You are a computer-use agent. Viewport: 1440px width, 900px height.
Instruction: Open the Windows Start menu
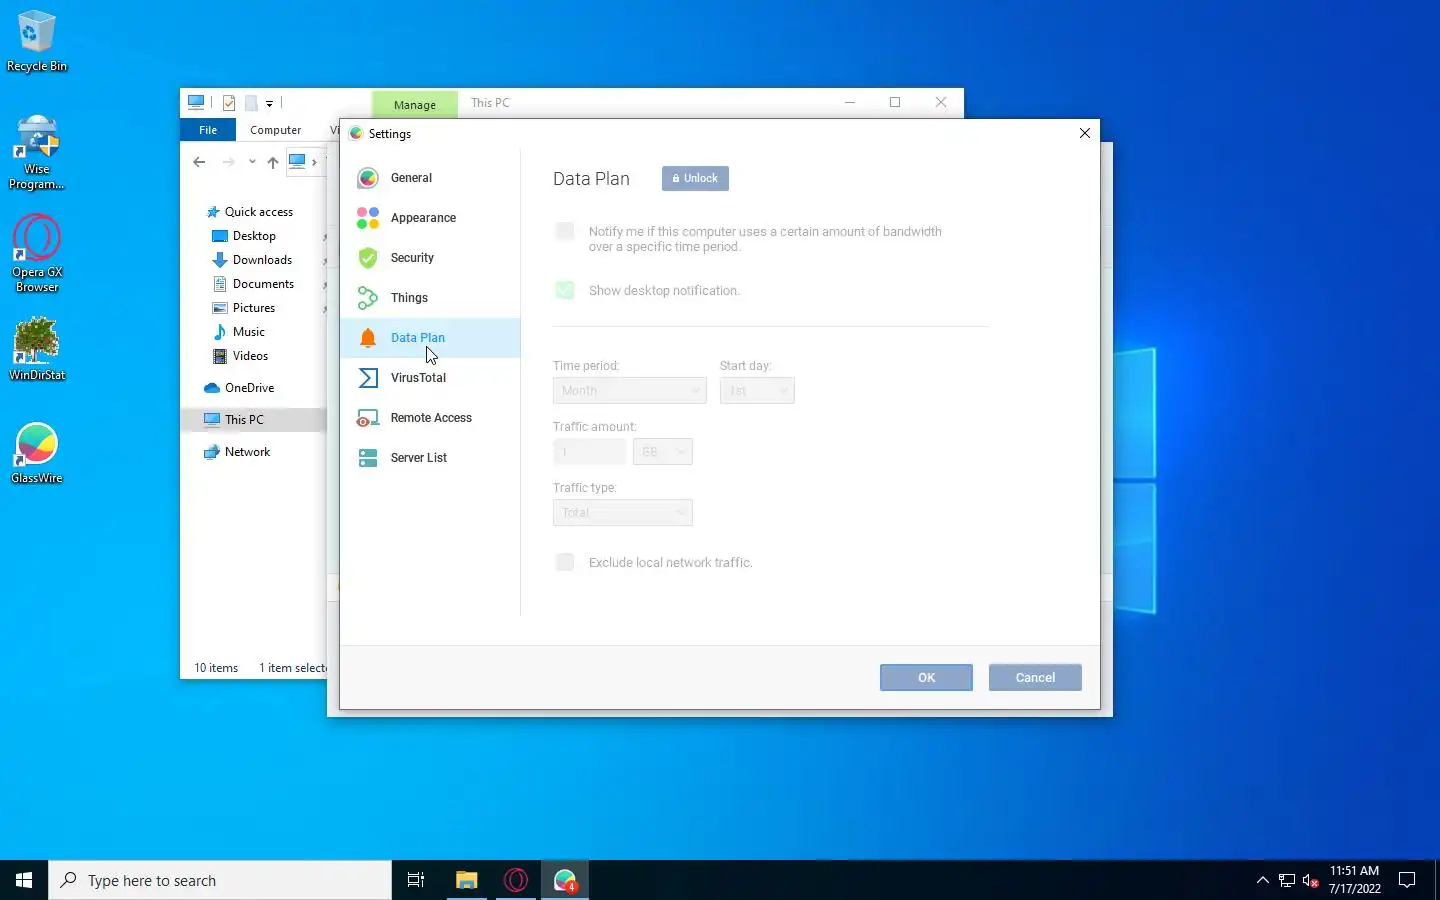click(x=24, y=880)
